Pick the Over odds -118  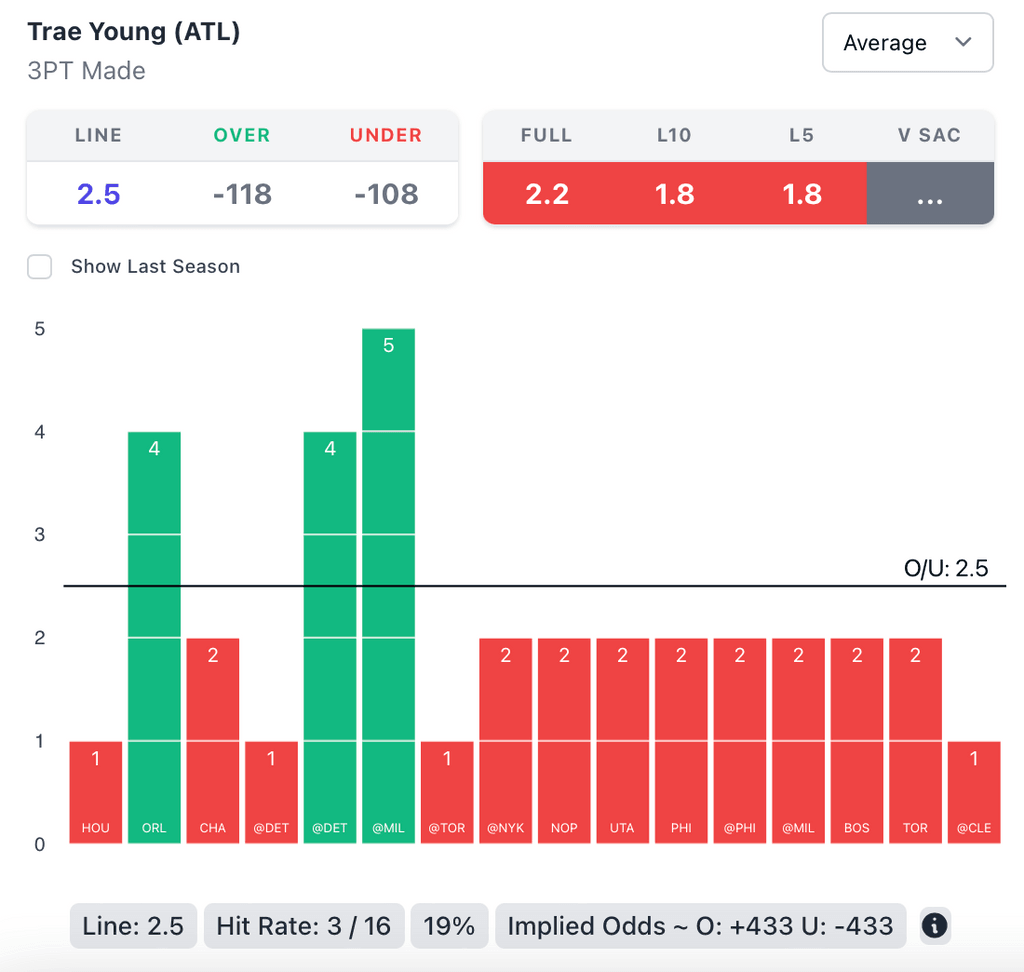[242, 194]
